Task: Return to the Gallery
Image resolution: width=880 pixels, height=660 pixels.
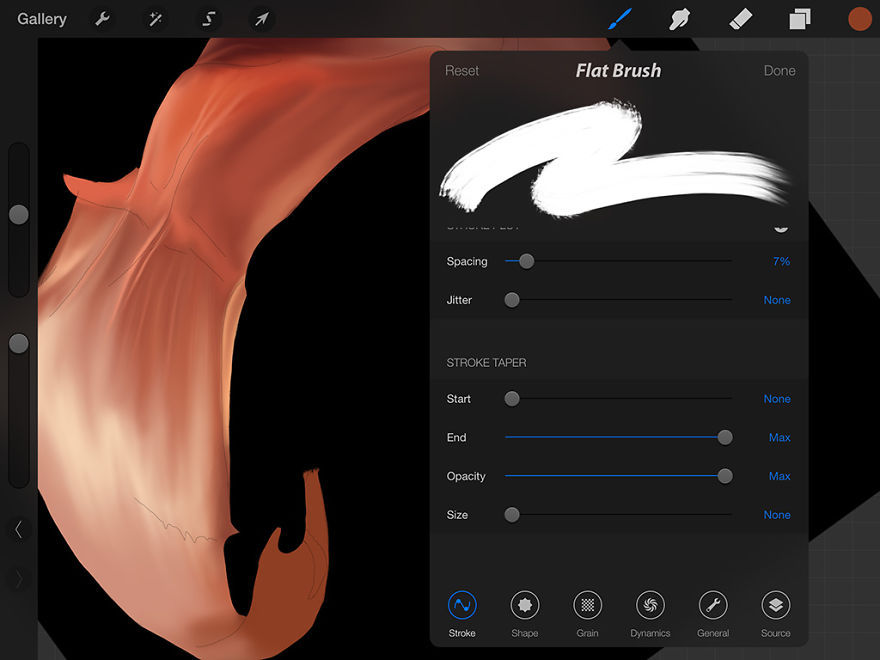Action: tap(41, 18)
